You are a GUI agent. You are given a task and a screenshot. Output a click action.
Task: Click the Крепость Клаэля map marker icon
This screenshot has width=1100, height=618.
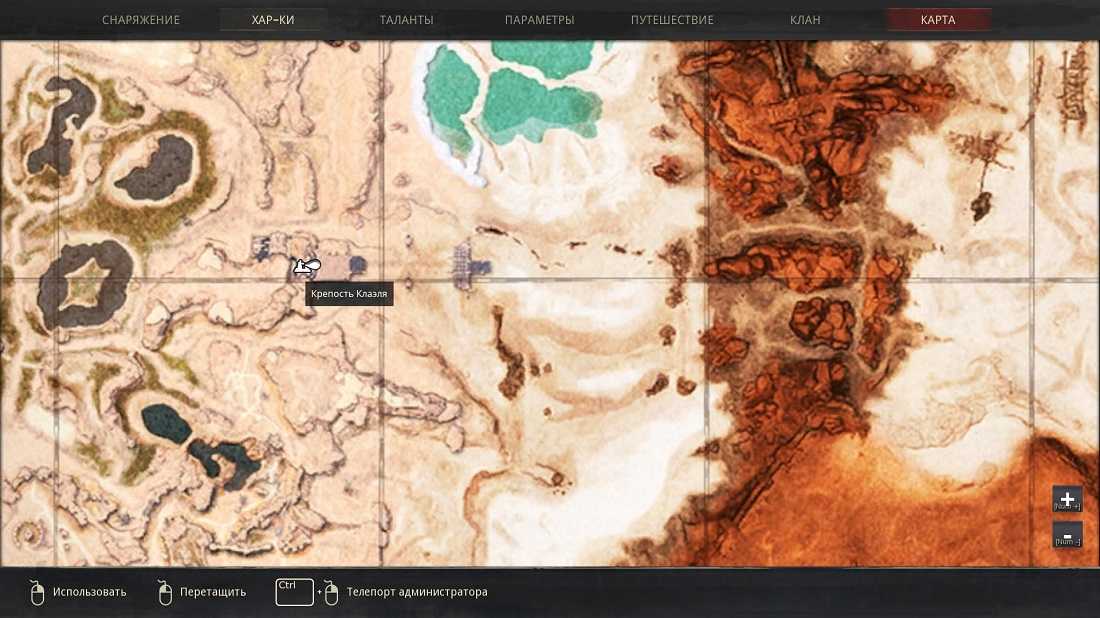pyautogui.click(x=307, y=267)
